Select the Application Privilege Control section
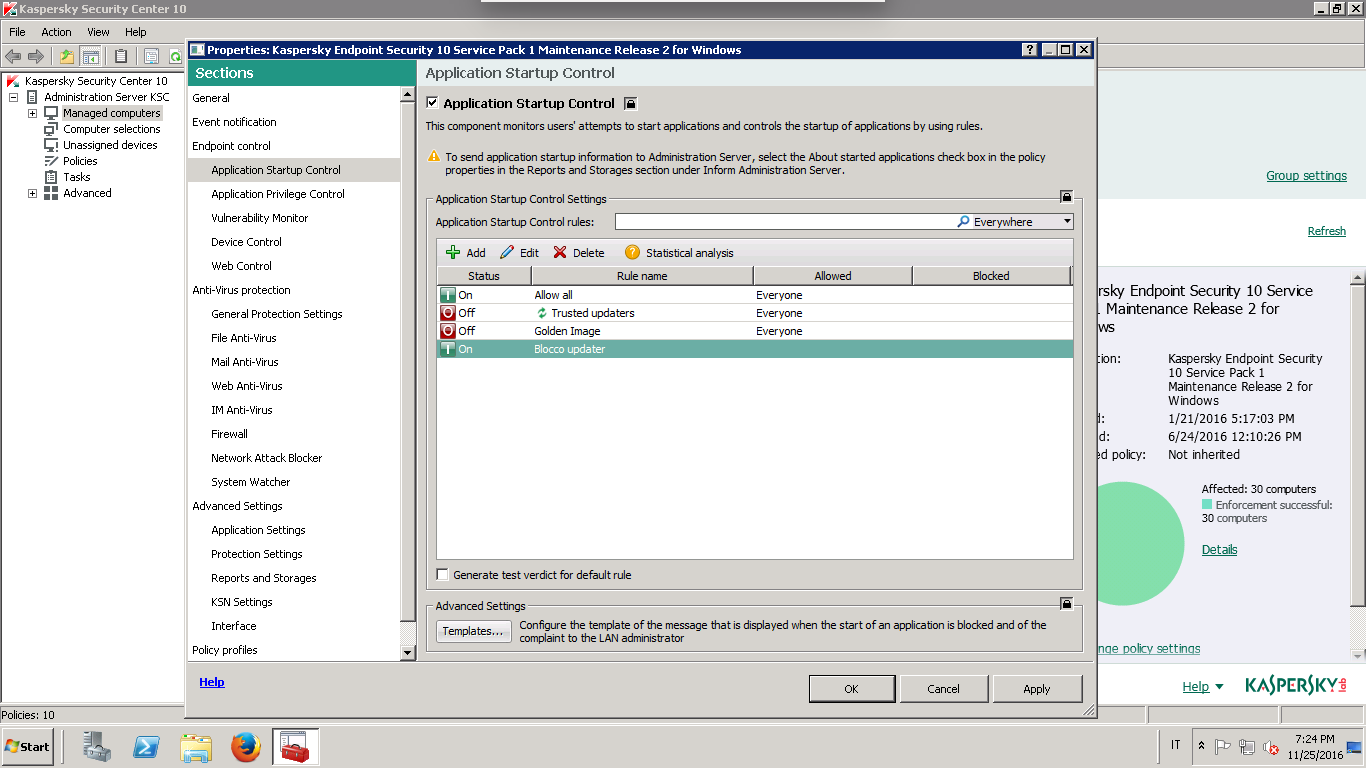Screen dimensions: 1366x768 coord(278,194)
